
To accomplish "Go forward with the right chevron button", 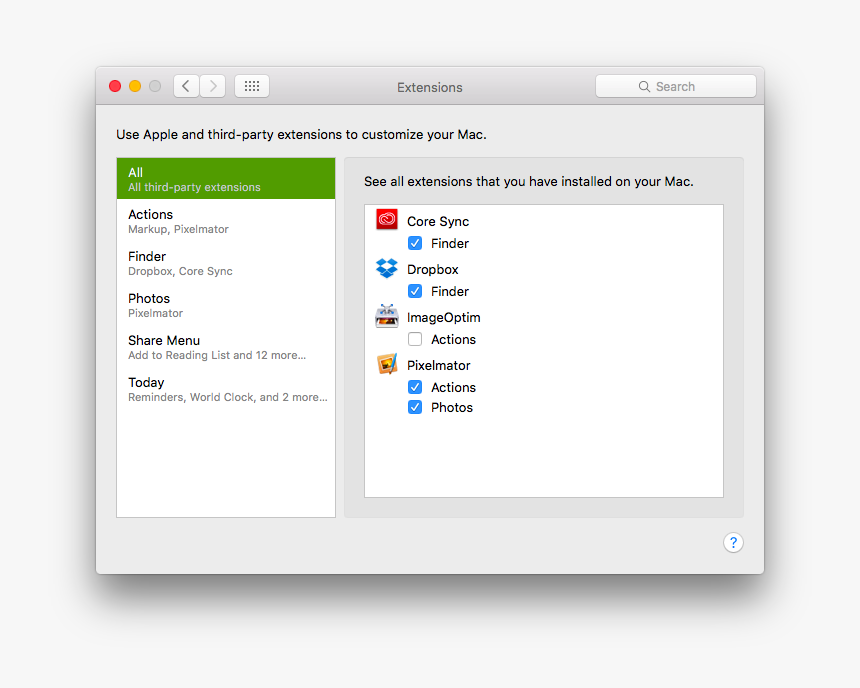I will 213,86.
